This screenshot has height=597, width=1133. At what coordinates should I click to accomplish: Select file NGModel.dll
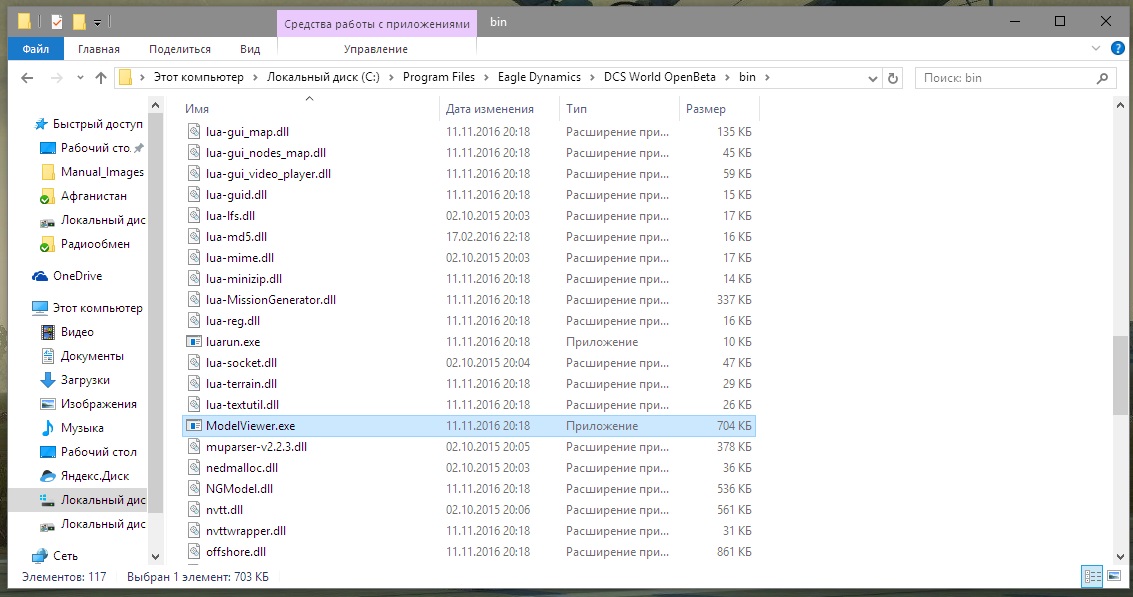coord(239,489)
